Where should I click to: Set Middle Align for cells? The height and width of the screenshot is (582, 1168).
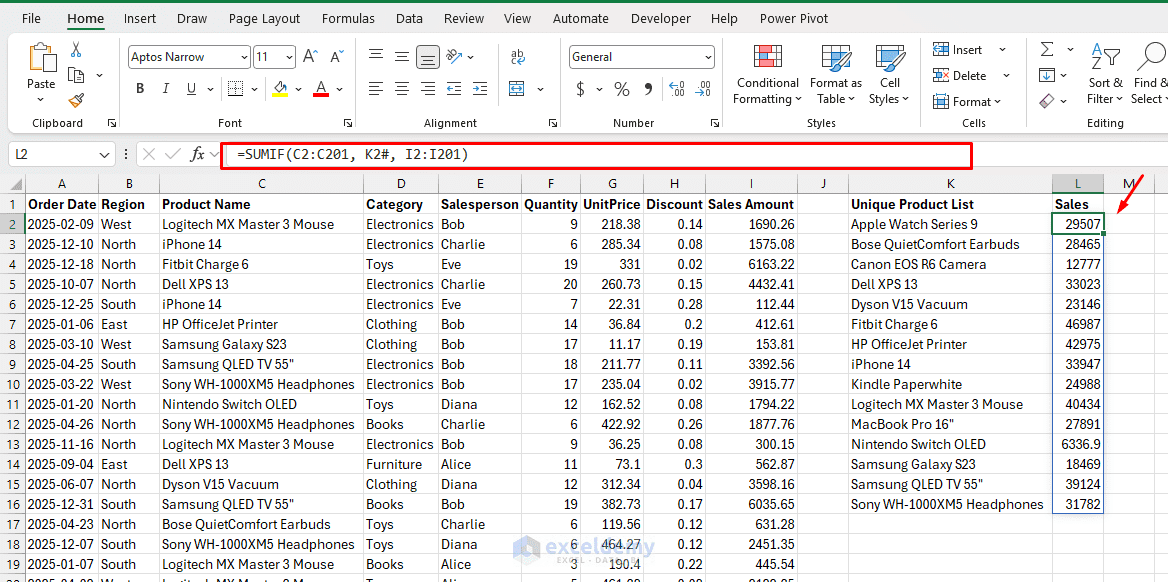pos(402,57)
